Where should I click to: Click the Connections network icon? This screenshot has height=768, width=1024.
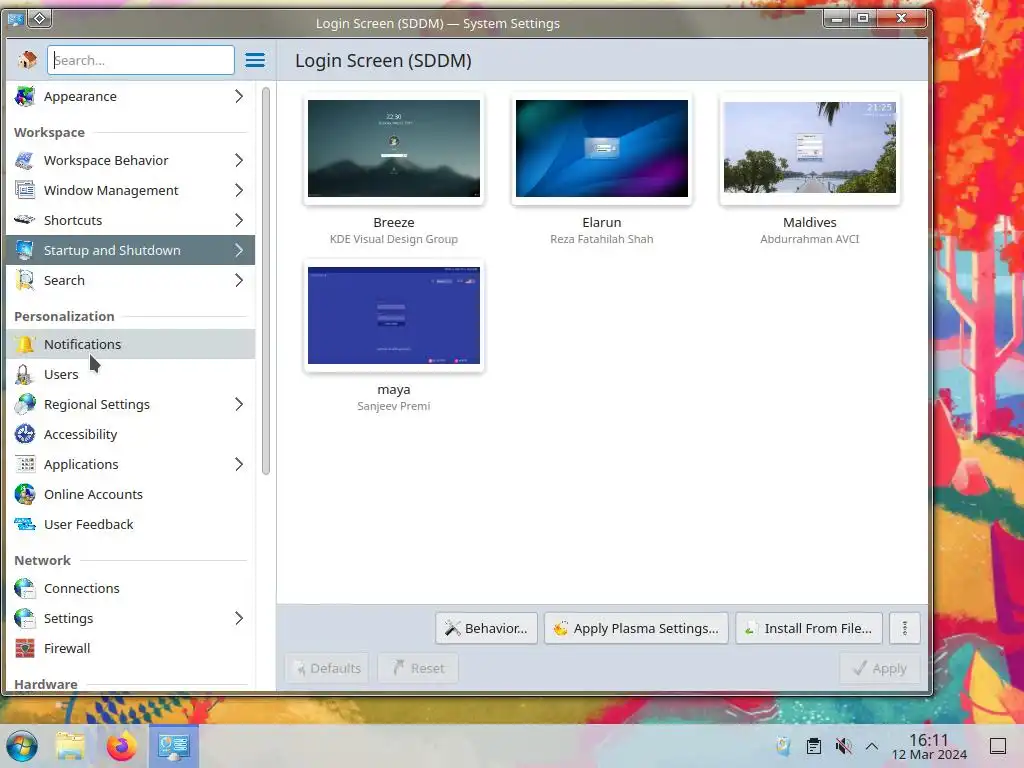pos(25,588)
